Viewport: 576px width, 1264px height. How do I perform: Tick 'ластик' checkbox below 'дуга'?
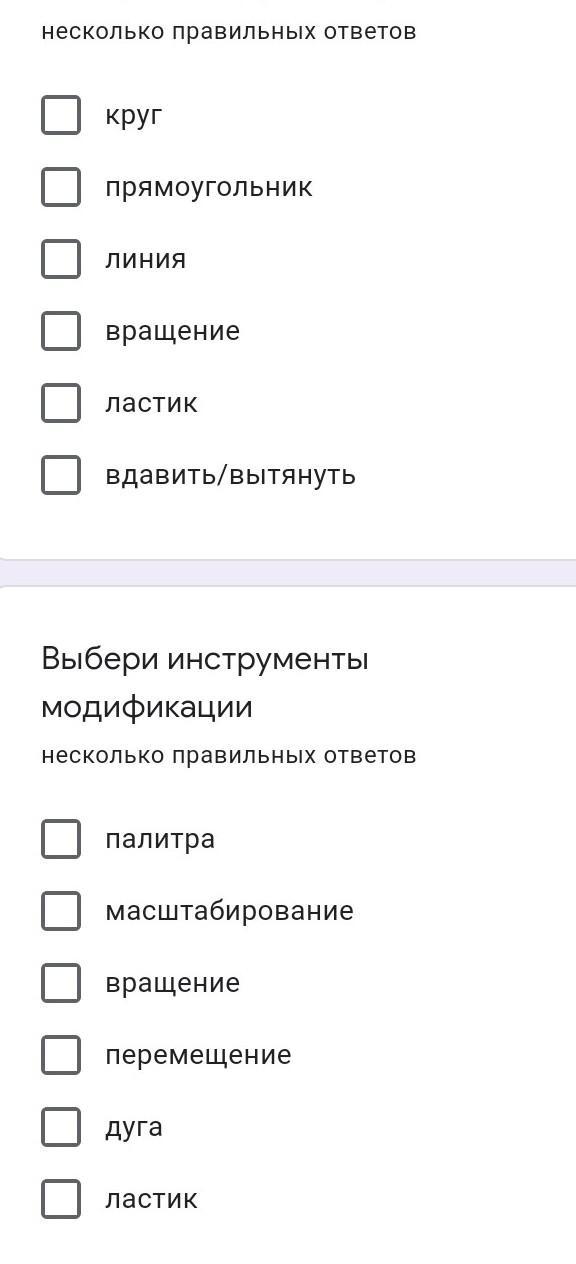pos(61,1199)
